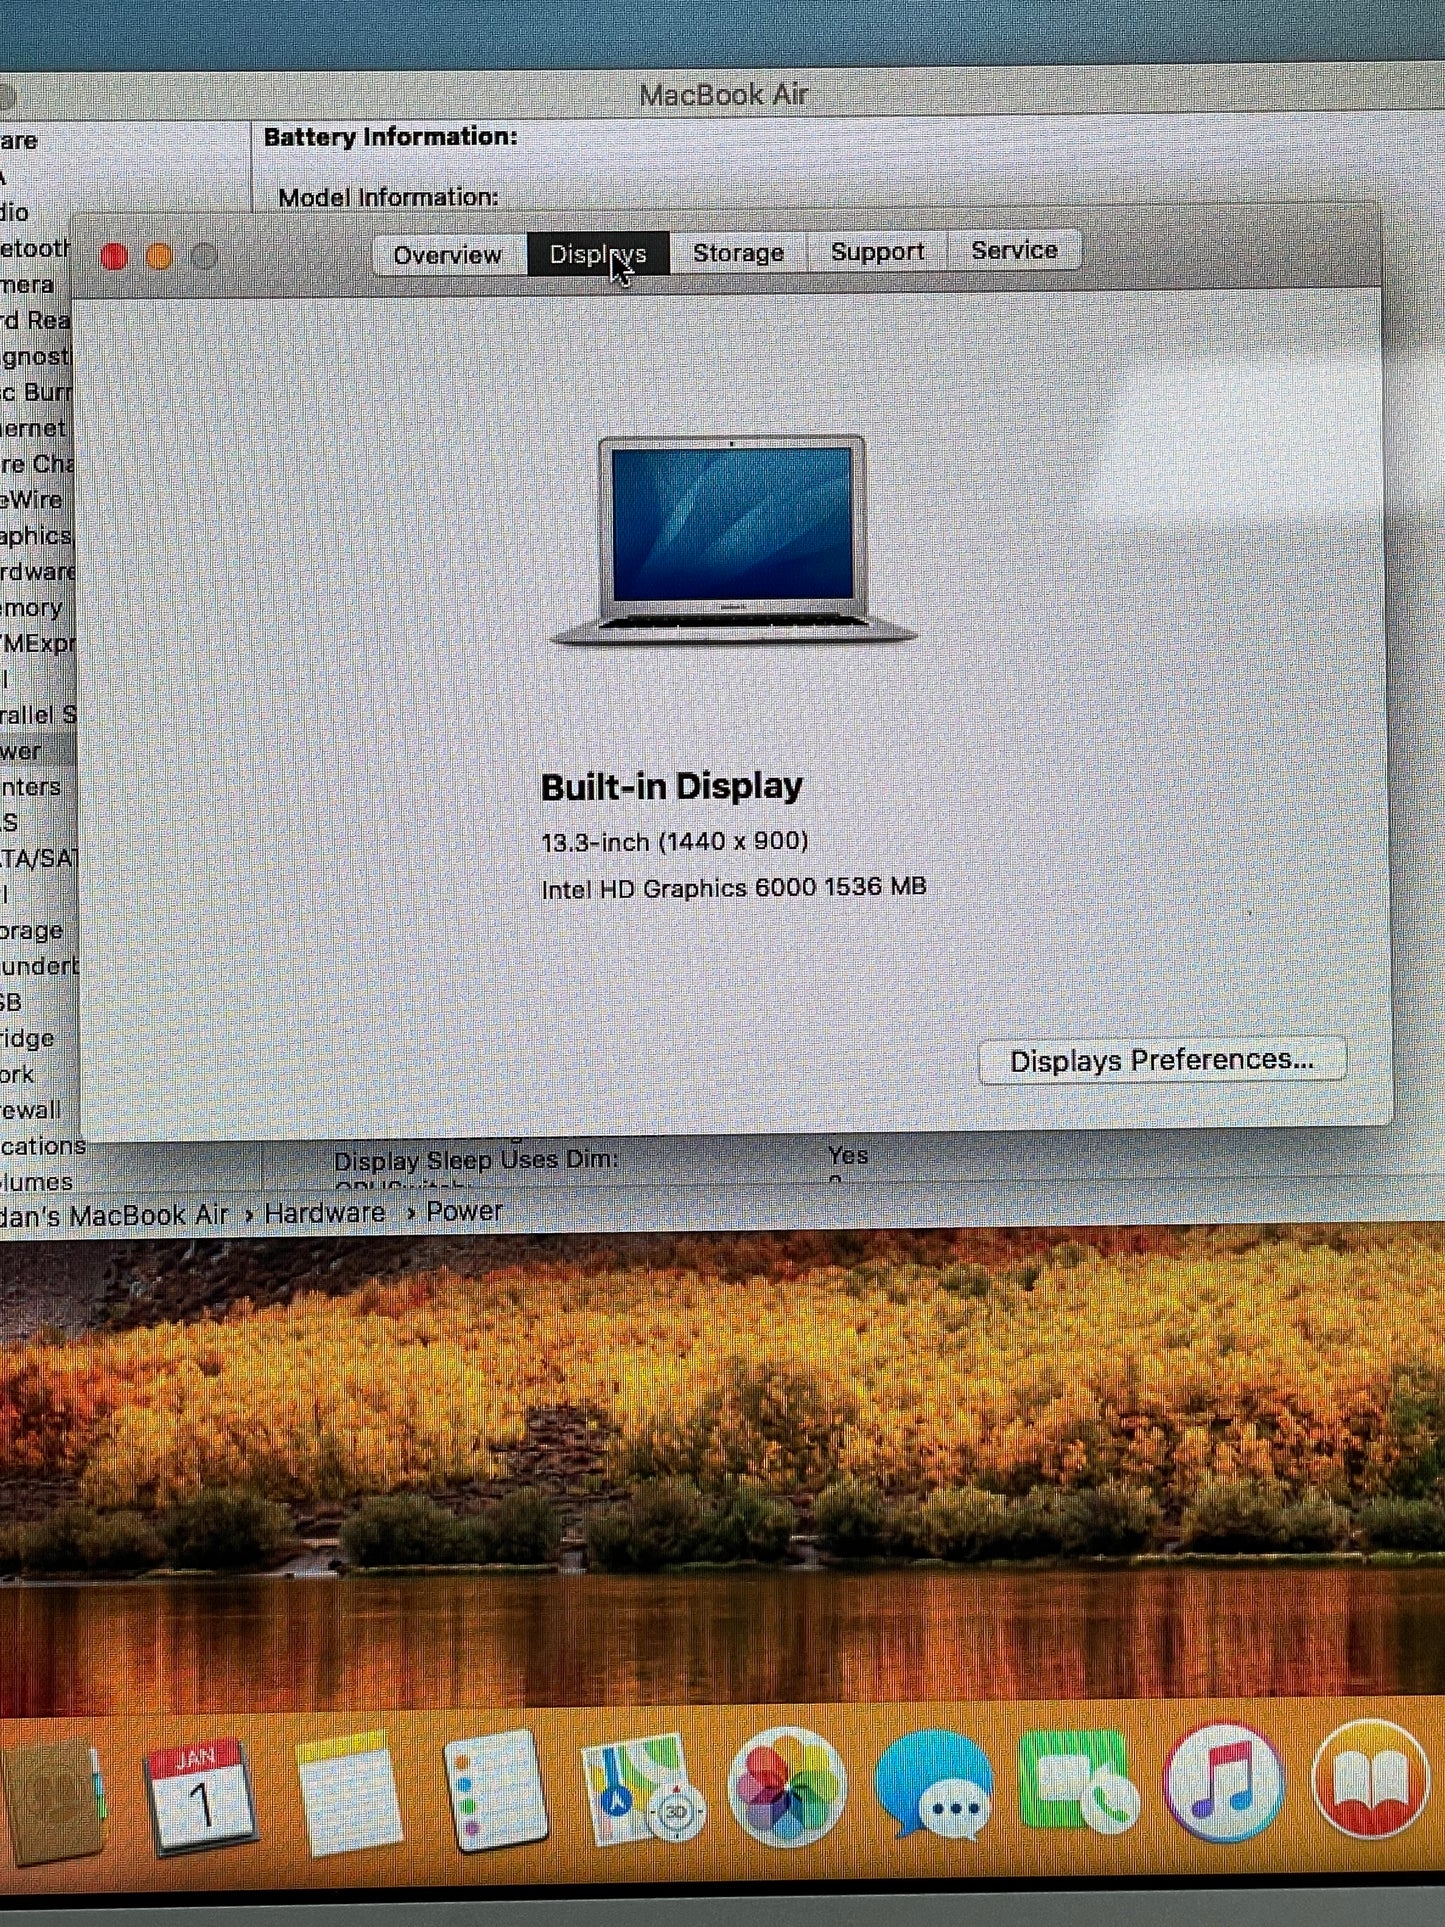1445x1927 pixels.
Task: Select Diagnostics in System Information sidebar
Action: point(35,357)
